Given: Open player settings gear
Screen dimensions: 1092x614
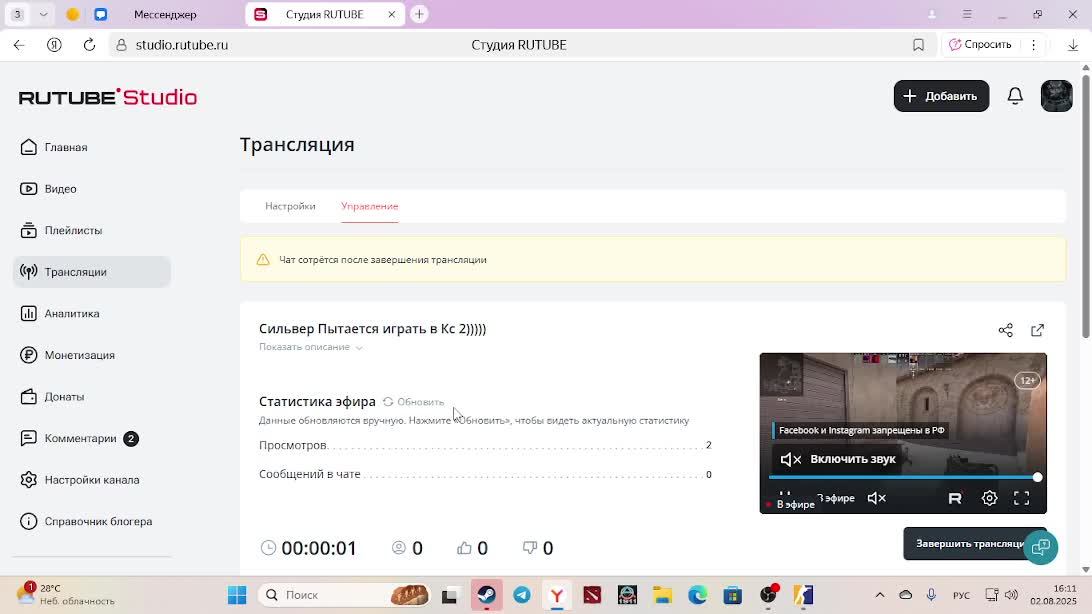Looking at the screenshot, I should 989,498.
